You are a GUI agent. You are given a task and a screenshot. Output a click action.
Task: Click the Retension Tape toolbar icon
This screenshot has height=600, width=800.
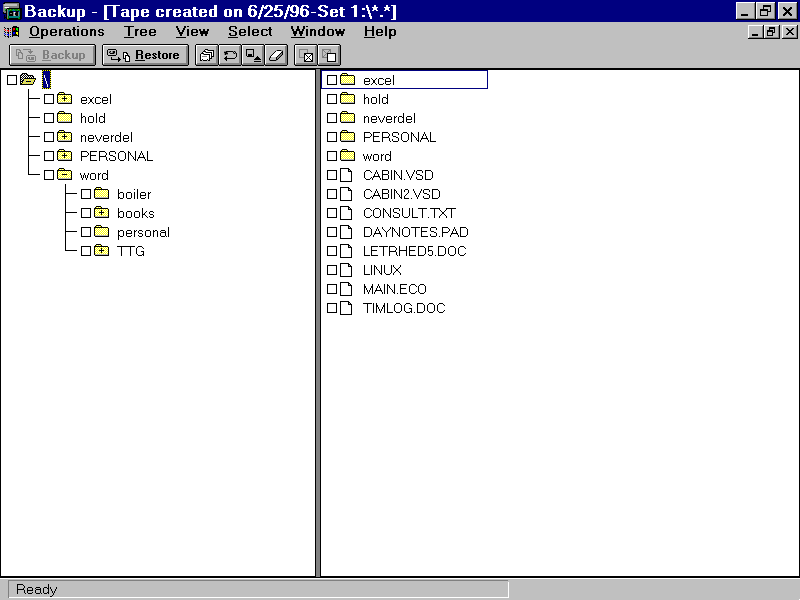point(230,55)
